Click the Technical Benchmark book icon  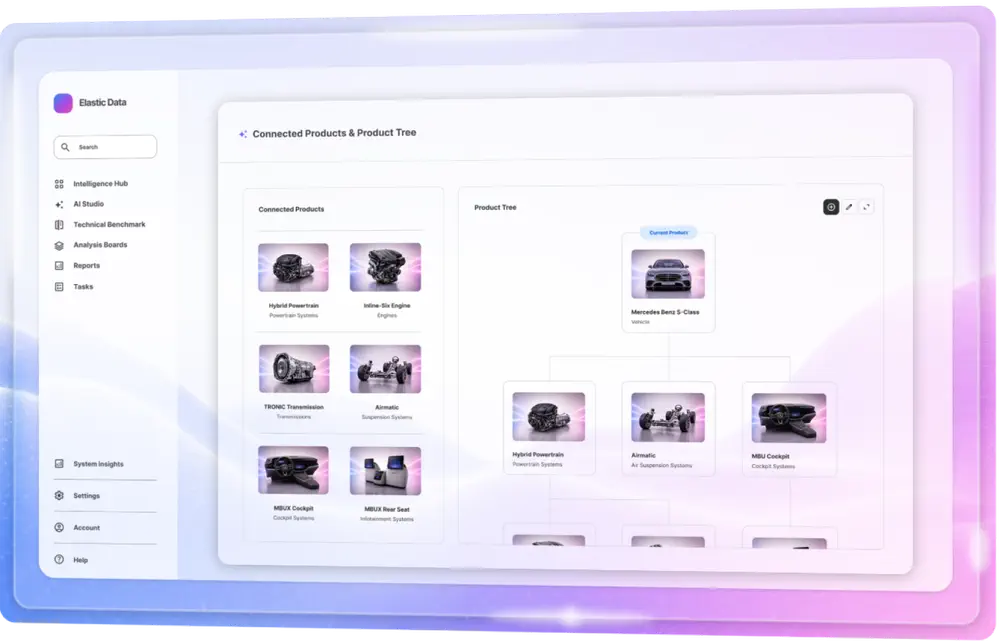point(59,224)
